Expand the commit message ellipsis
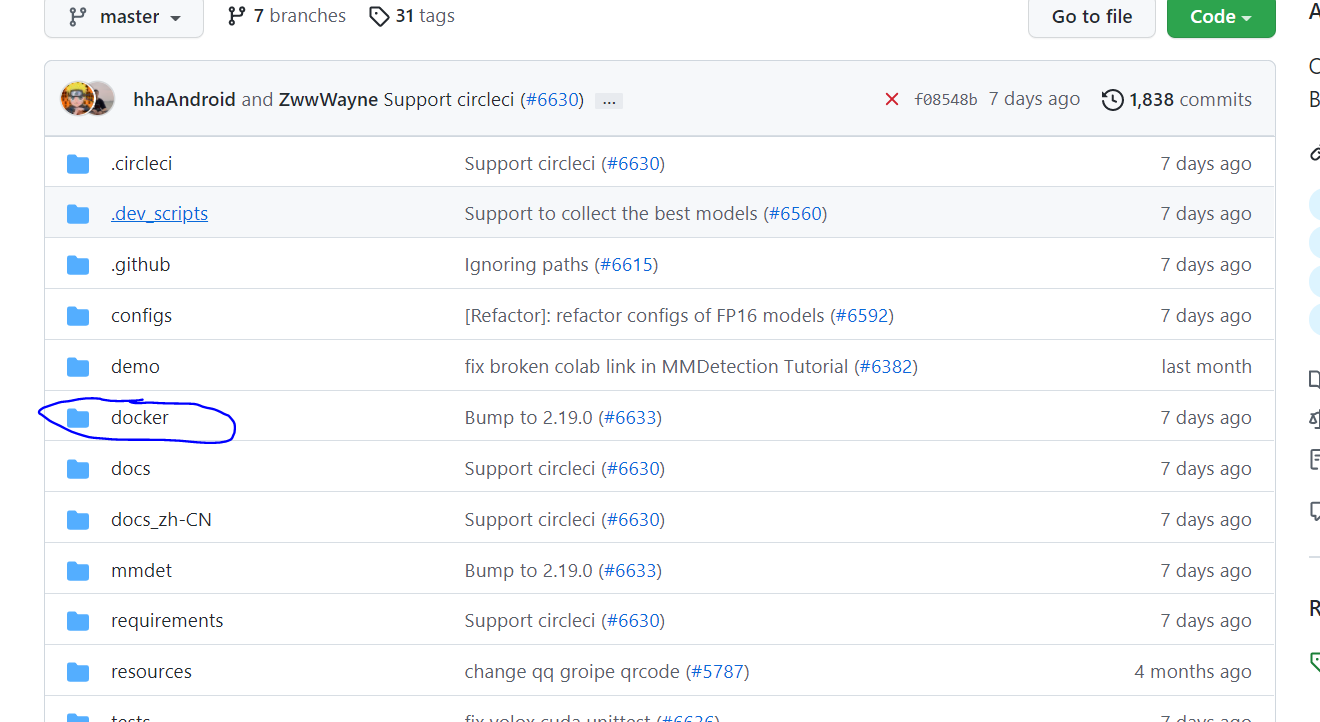Screen dimensions: 1320x722 click(608, 100)
